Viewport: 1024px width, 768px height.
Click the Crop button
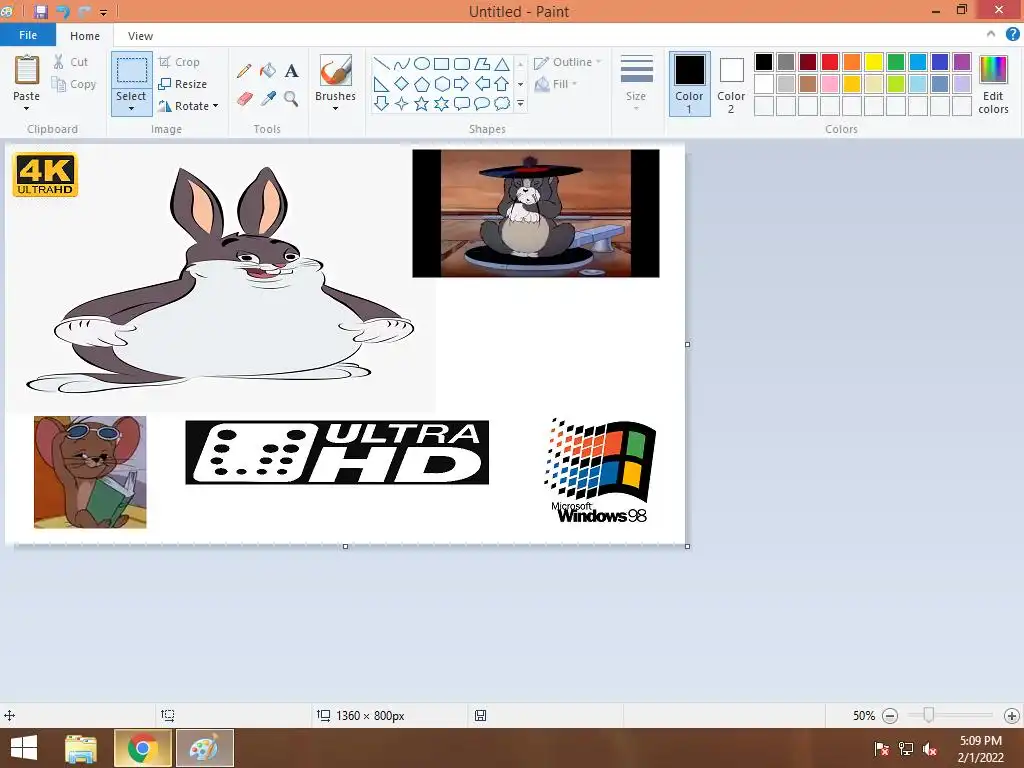[179, 62]
